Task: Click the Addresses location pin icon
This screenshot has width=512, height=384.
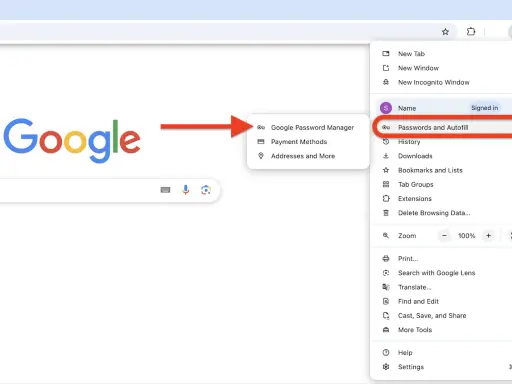Action: point(261,156)
